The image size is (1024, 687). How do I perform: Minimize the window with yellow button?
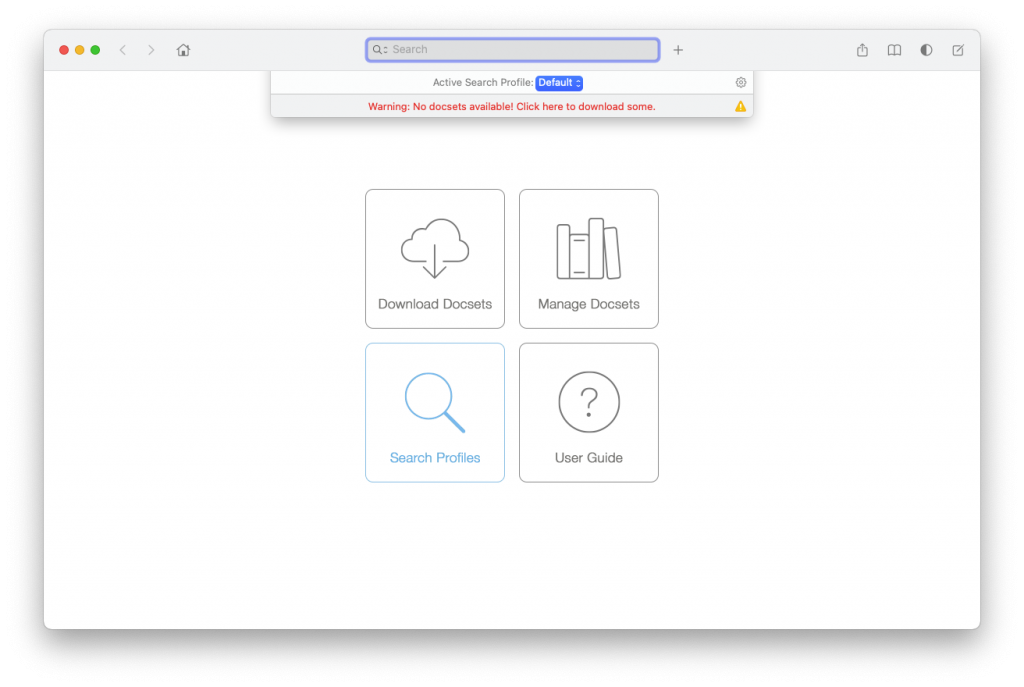click(80, 50)
